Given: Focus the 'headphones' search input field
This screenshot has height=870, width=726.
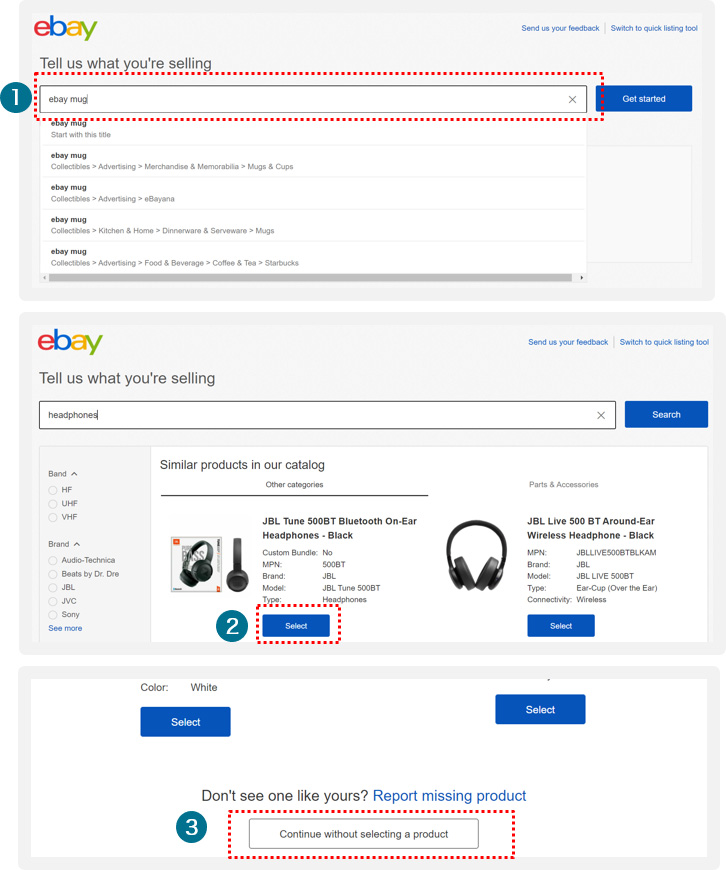Looking at the screenshot, I should 327,415.
